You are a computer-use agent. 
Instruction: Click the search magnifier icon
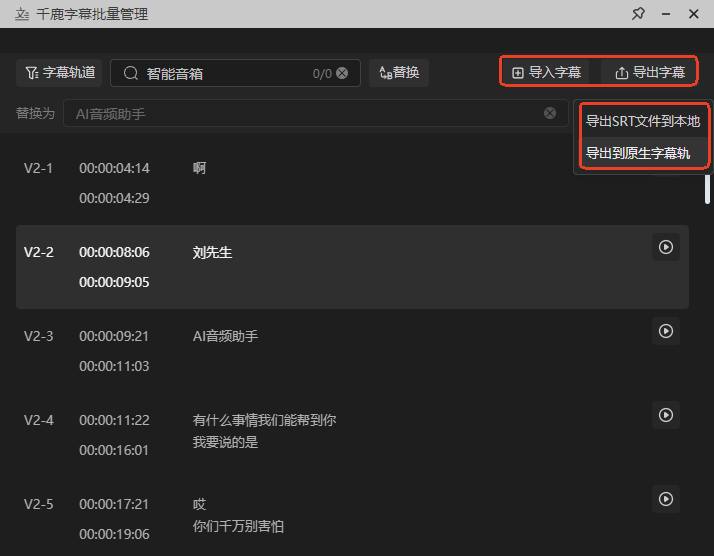[131, 73]
